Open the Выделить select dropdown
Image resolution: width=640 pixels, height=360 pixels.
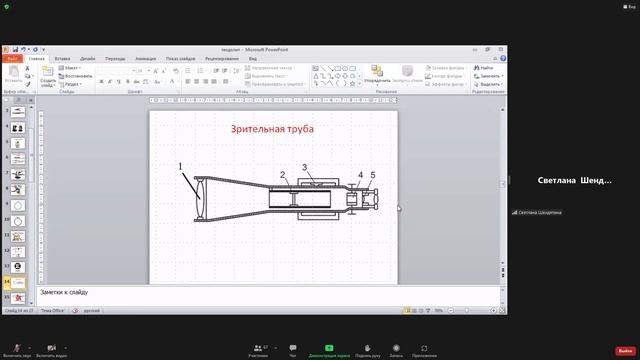(x=489, y=84)
